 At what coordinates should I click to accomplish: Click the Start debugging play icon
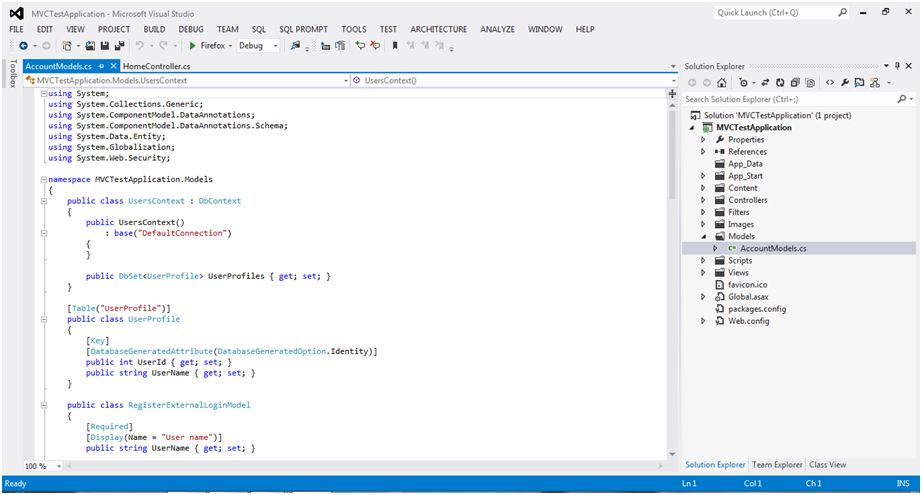point(192,46)
